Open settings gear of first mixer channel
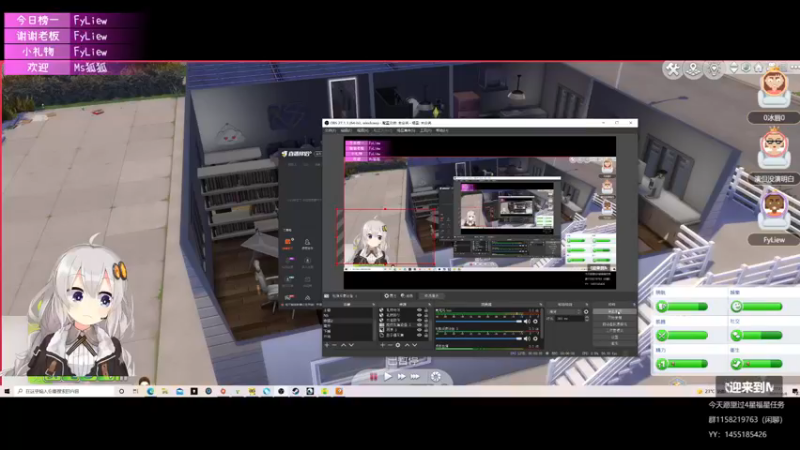 point(535,321)
